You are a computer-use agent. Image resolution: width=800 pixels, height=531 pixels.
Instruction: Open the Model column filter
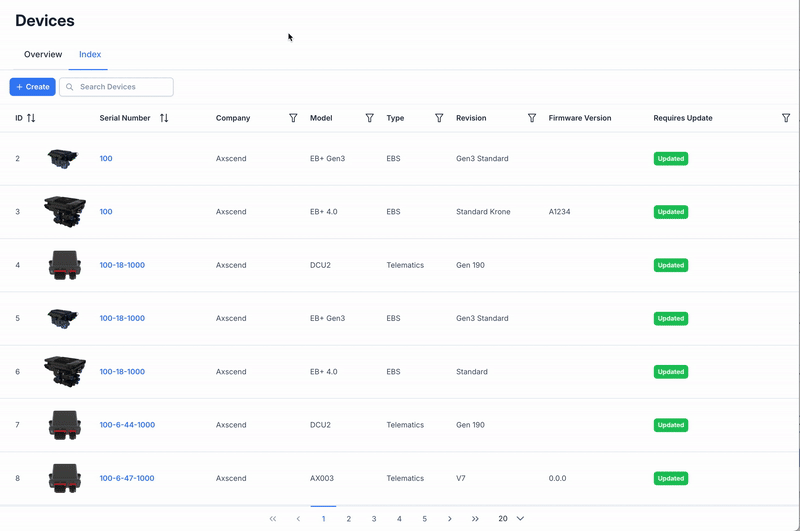coord(369,118)
